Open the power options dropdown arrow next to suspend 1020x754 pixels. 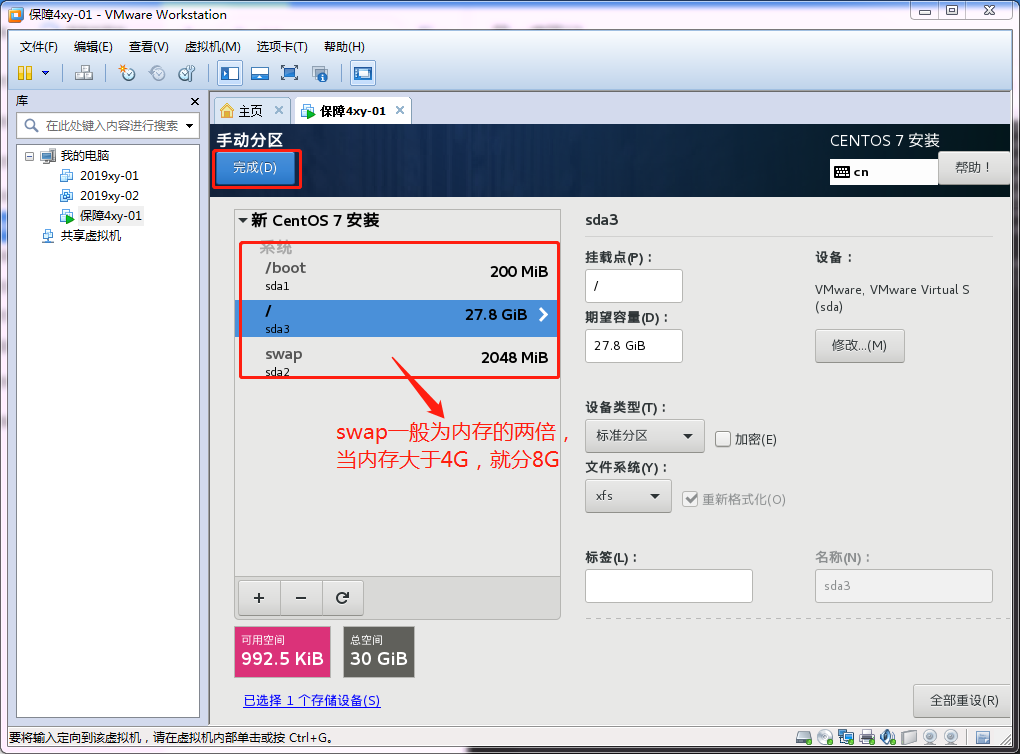[x=46, y=73]
